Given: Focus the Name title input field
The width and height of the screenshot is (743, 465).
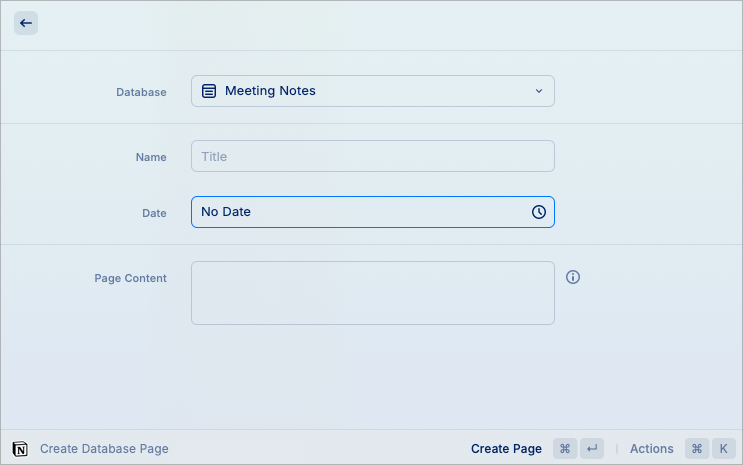Looking at the screenshot, I should click(x=372, y=156).
